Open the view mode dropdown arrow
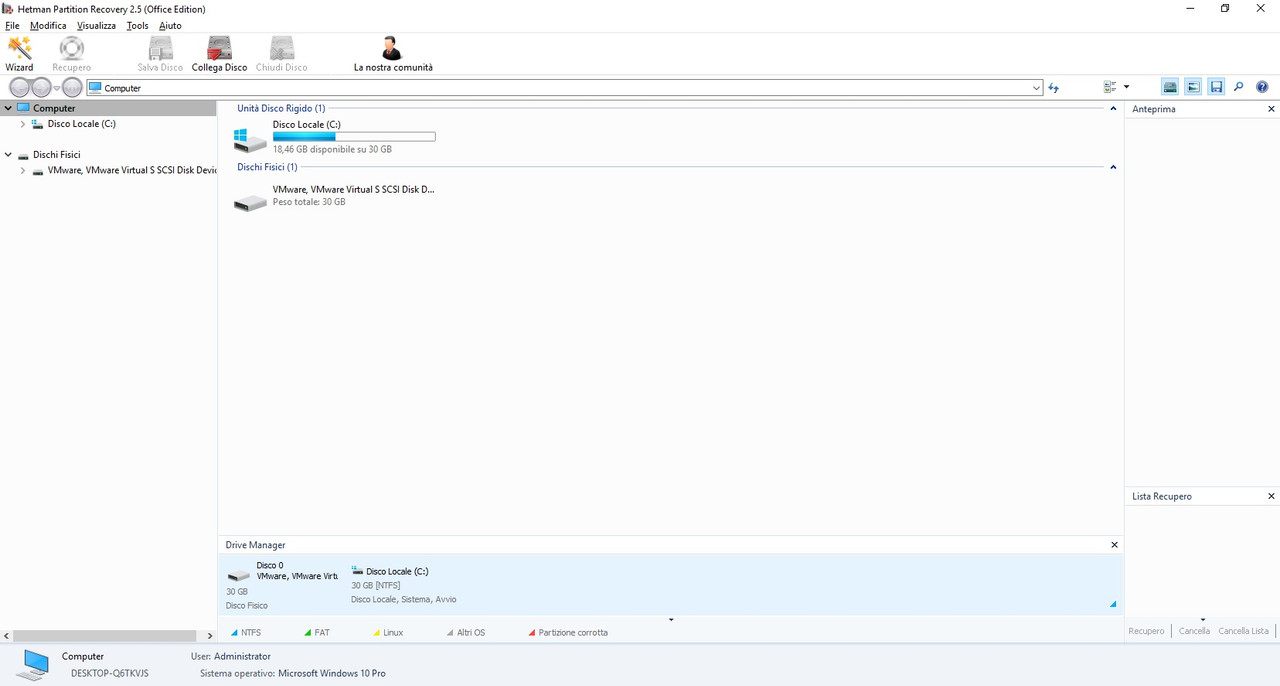Image resolution: width=1280 pixels, height=686 pixels. [1126, 88]
